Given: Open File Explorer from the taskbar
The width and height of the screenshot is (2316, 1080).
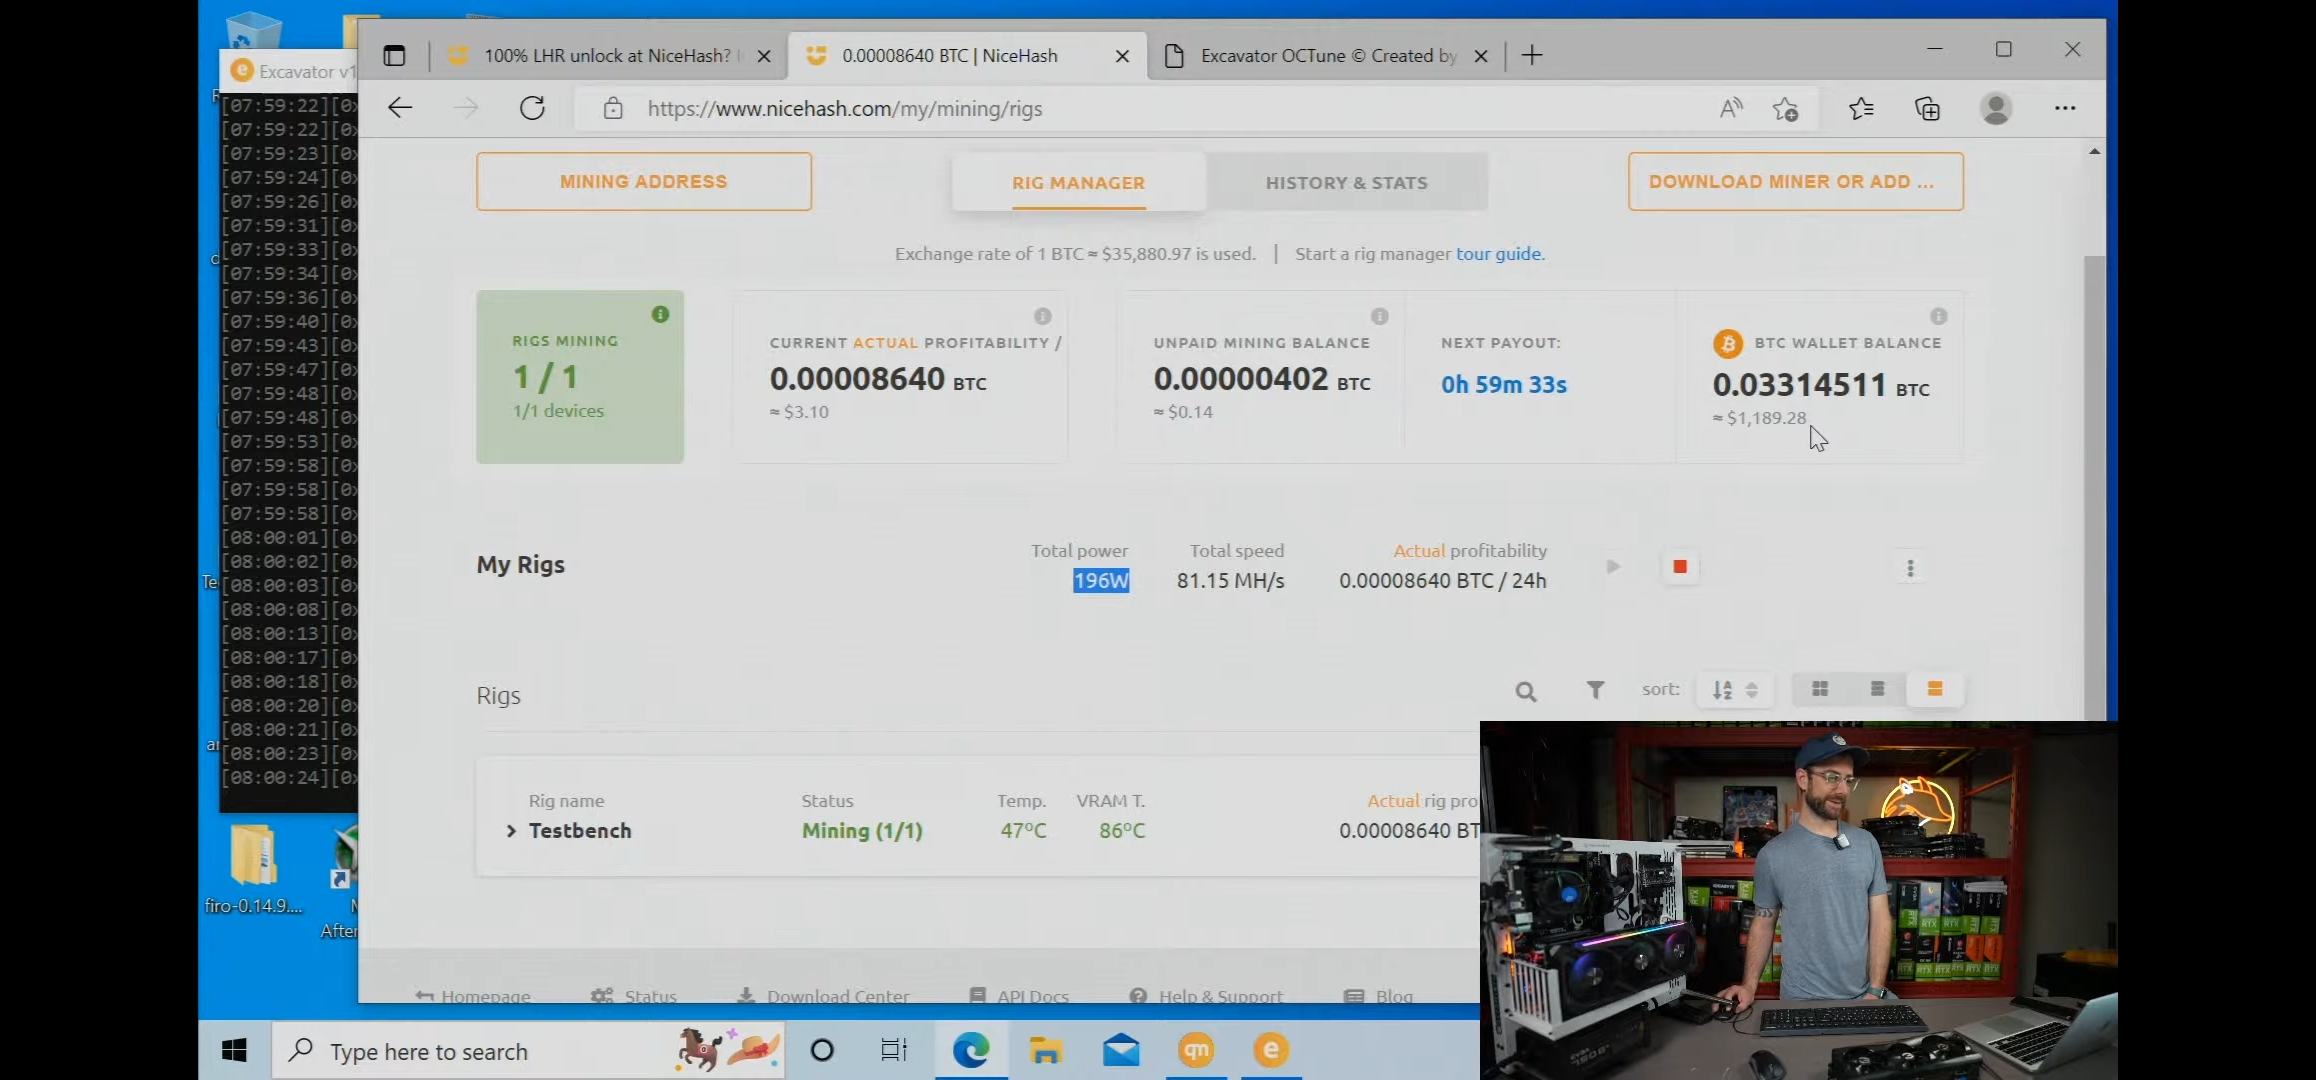Looking at the screenshot, I should [x=1045, y=1050].
